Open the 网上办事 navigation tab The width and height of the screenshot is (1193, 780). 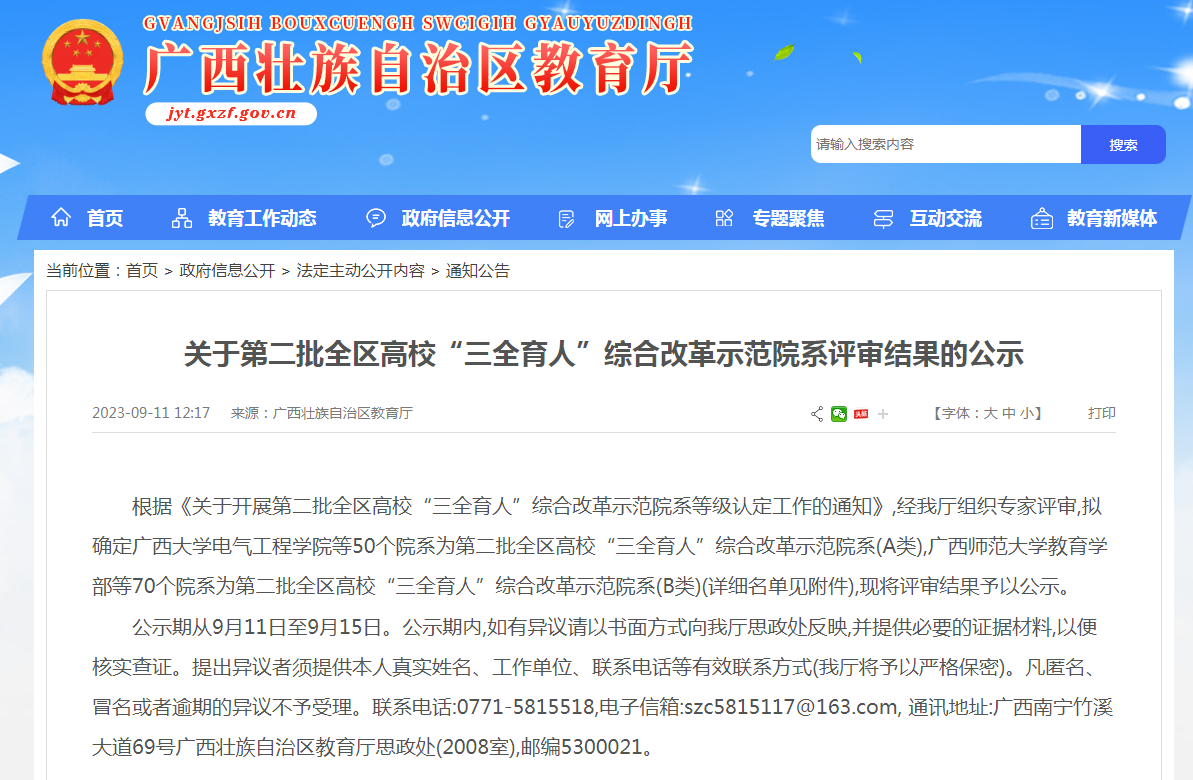[630, 218]
